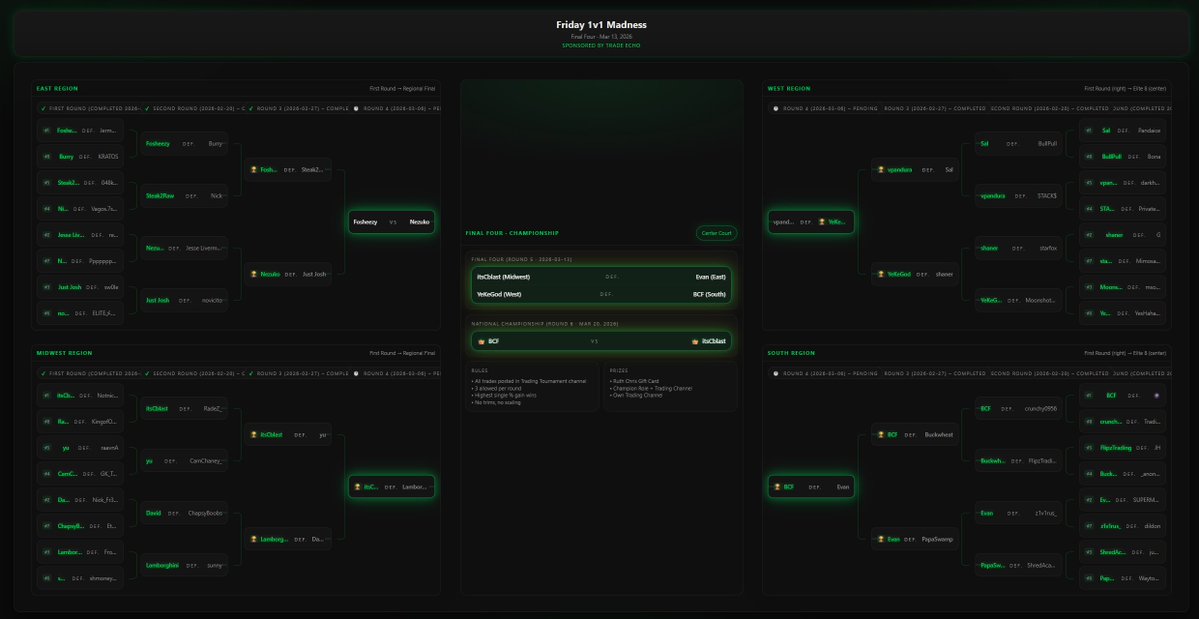
Task: Click the Center Court button
Action: pyautogui.click(x=716, y=233)
